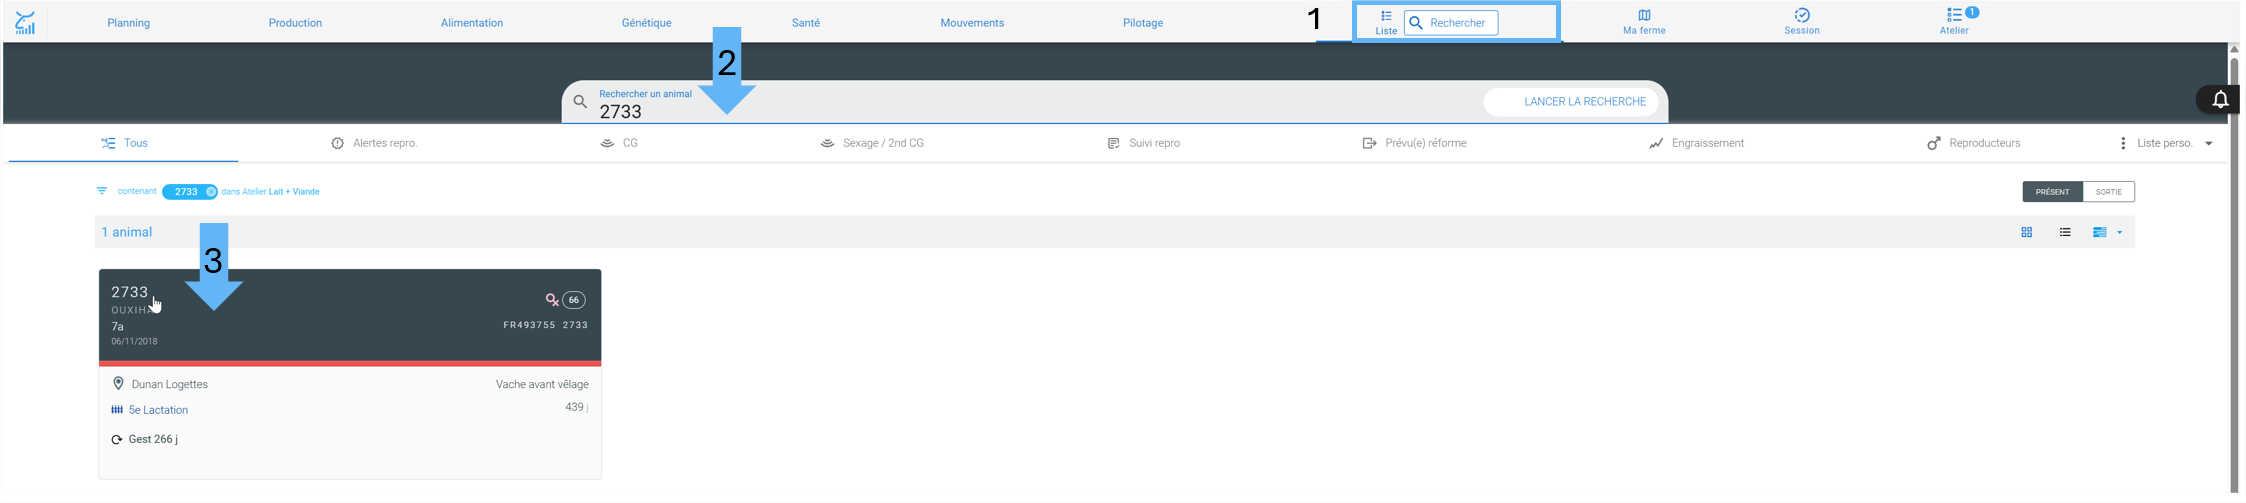Show SORTIE animals
2246x503 pixels.
click(2109, 192)
